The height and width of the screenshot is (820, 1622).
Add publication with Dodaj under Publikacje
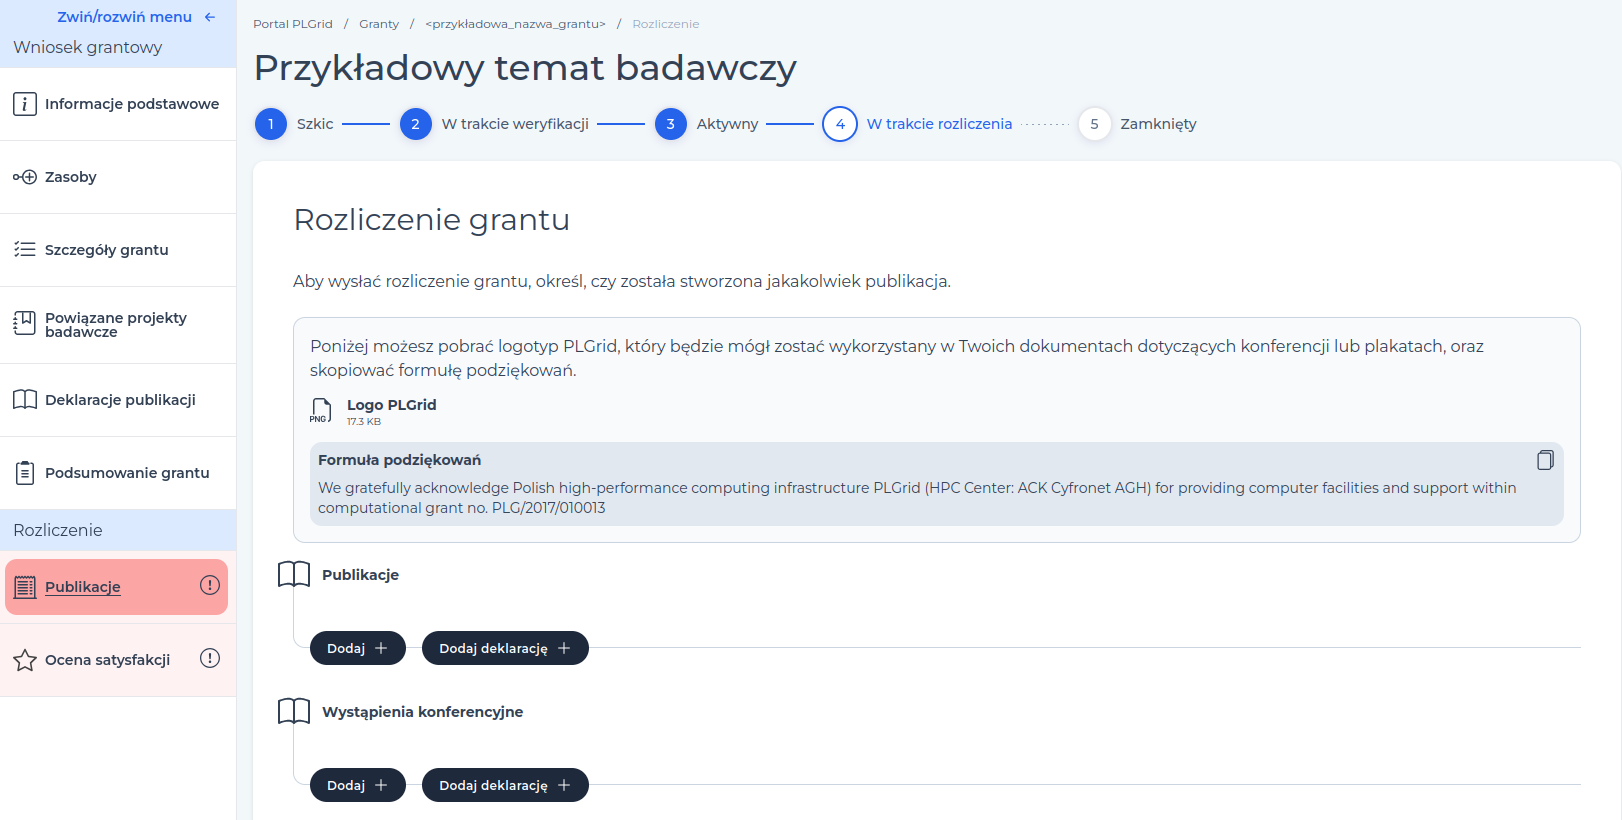pos(358,648)
